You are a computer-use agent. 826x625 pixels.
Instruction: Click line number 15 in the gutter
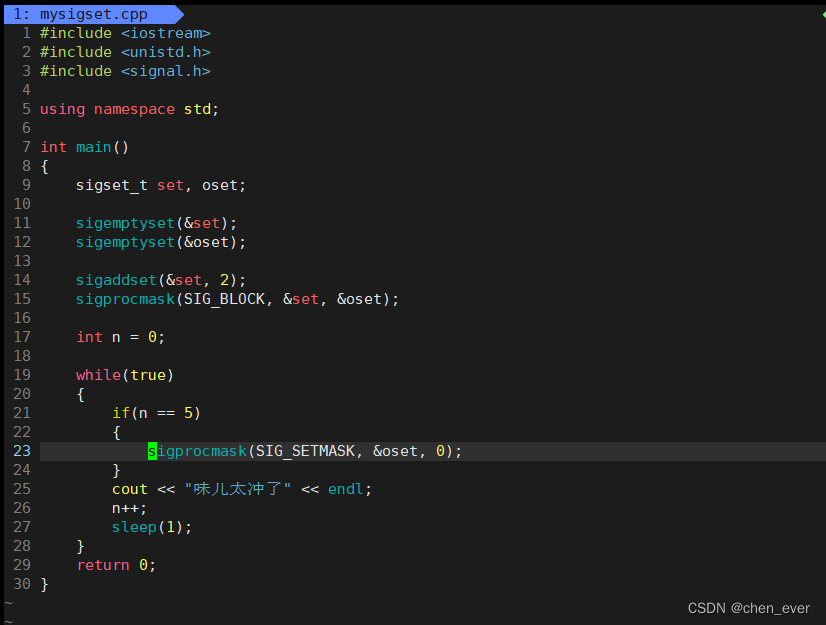pos(22,299)
